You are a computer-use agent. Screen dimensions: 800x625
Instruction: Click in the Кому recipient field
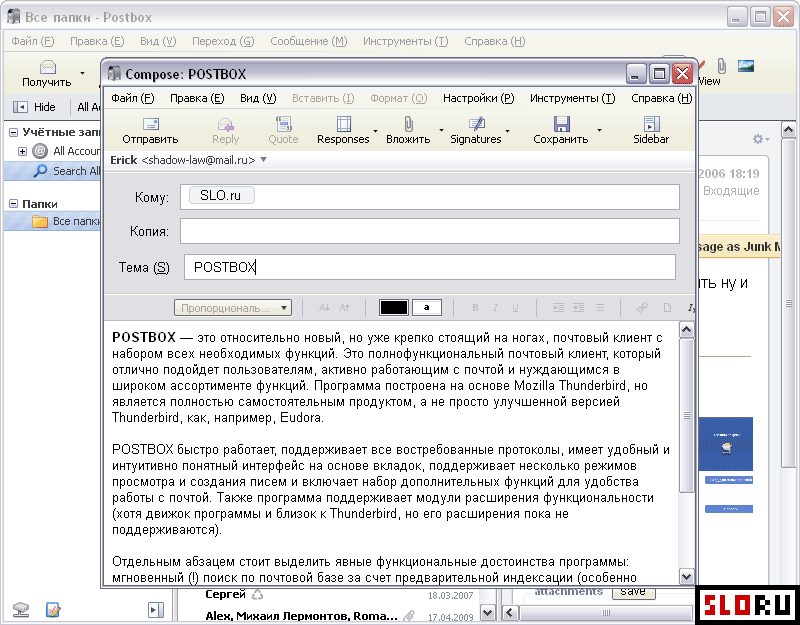click(430, 197)
